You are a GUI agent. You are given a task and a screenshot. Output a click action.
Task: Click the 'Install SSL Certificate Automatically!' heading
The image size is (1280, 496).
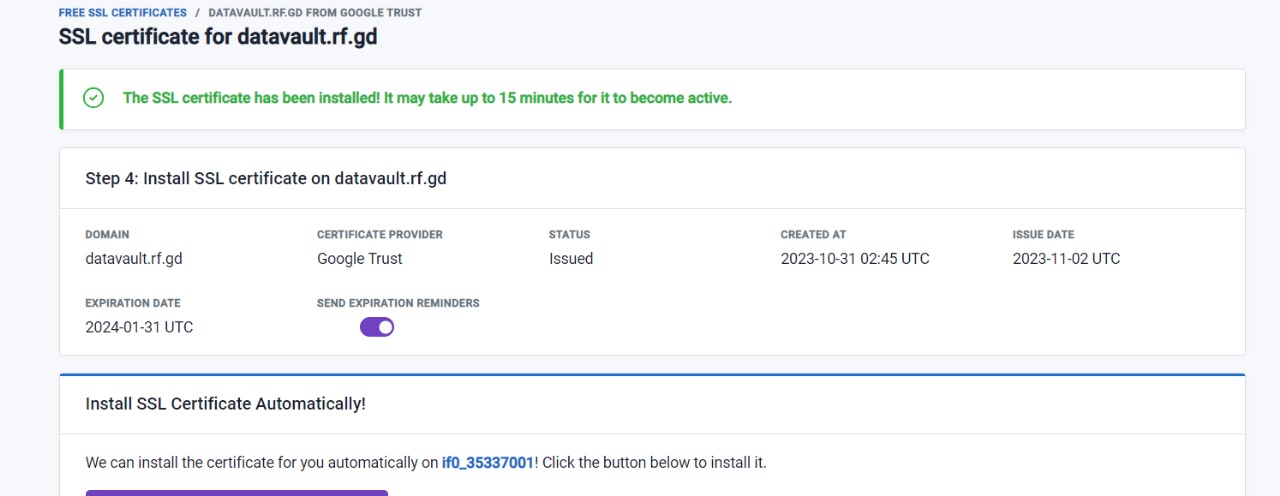point(225,404)
